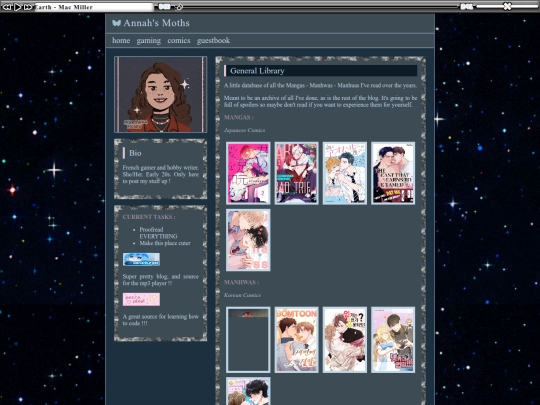The height and width of the screenshot is (405, 540).
Task: Visit the guestbook page
Action: tap(213, 41)
